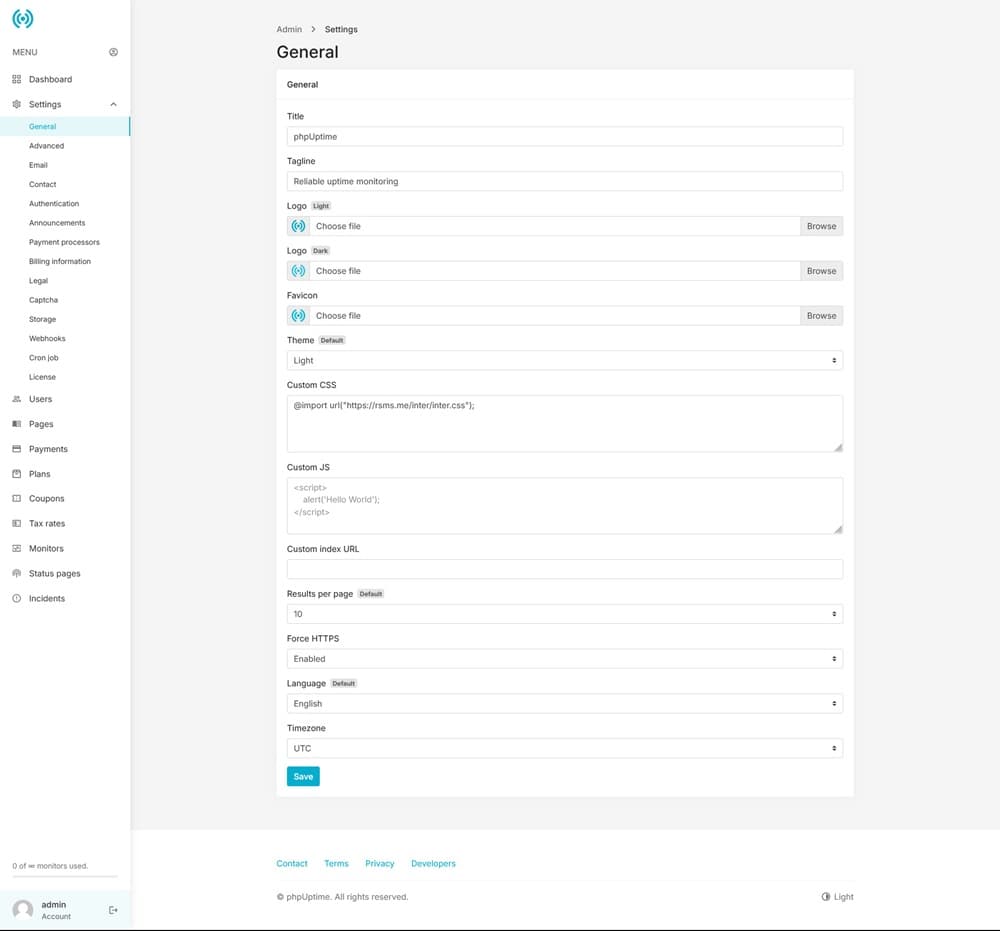Click the Payments card icon
Image resolution: width=1000 pixels, height=931 pixels.
[17, 449]
